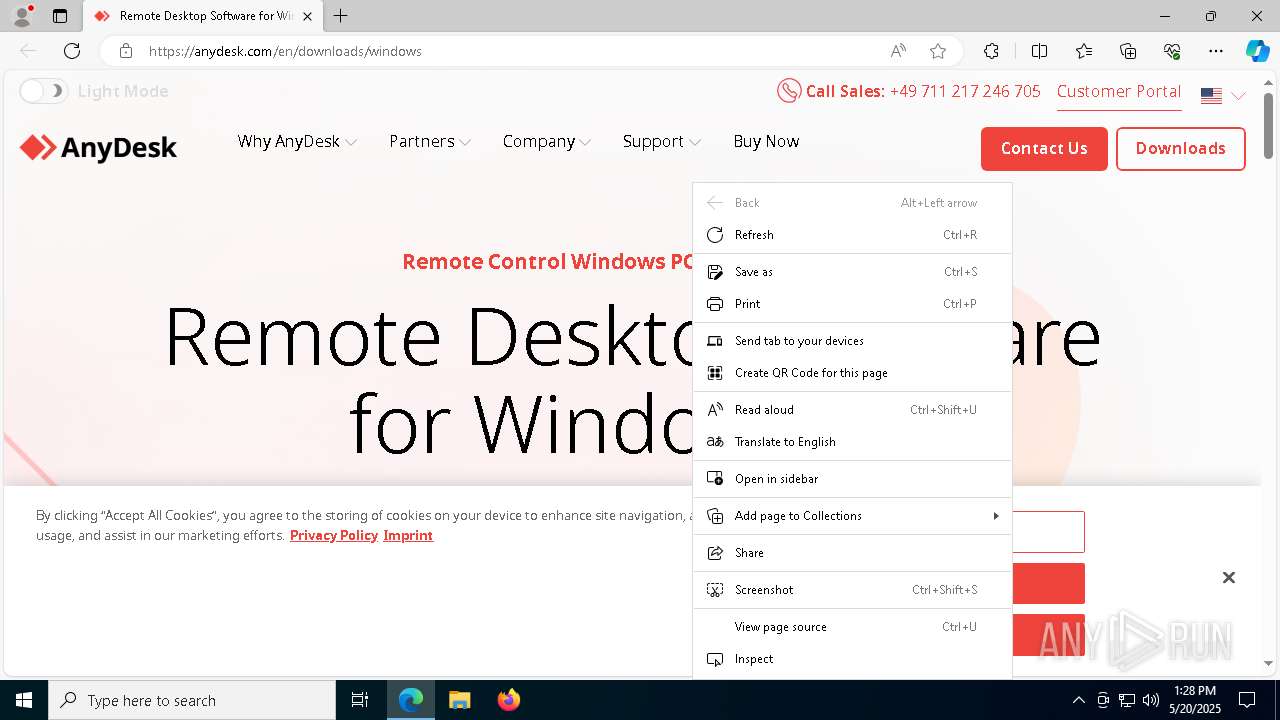Expand the Why AnyDesk menu

pyautogui.click(x=297, y=142)
